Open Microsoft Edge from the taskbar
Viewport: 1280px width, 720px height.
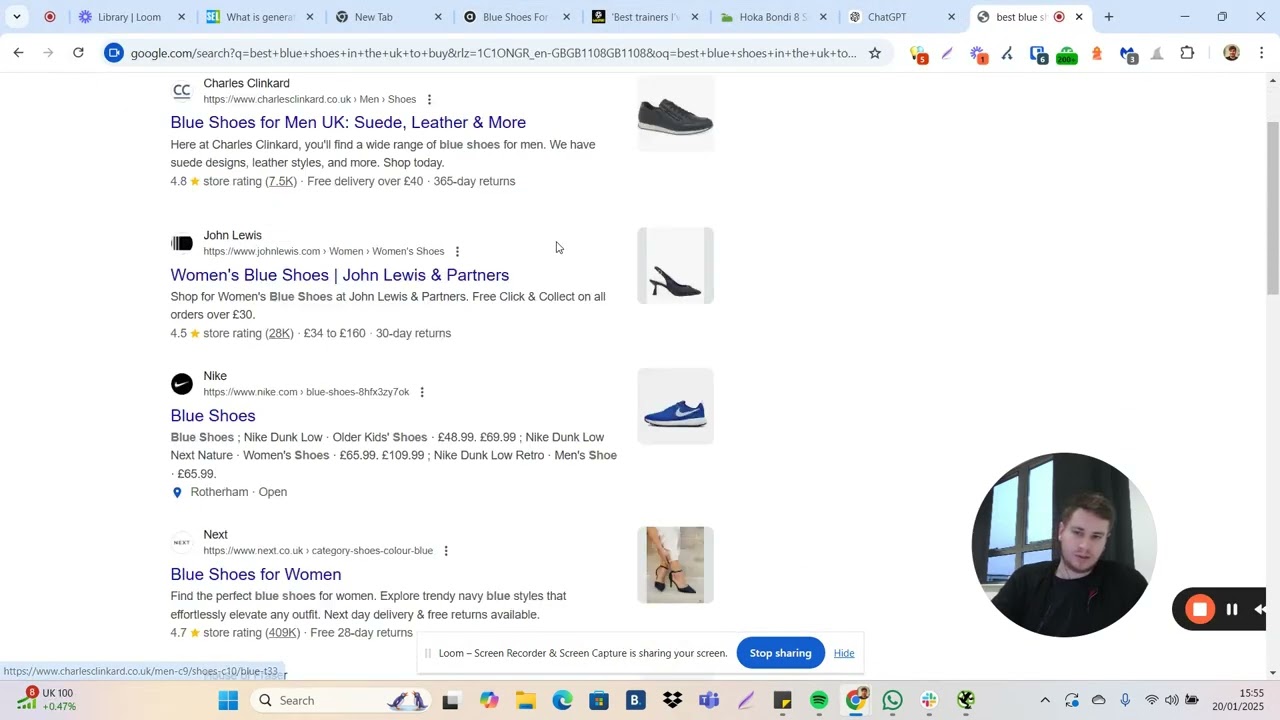(562, 700)
